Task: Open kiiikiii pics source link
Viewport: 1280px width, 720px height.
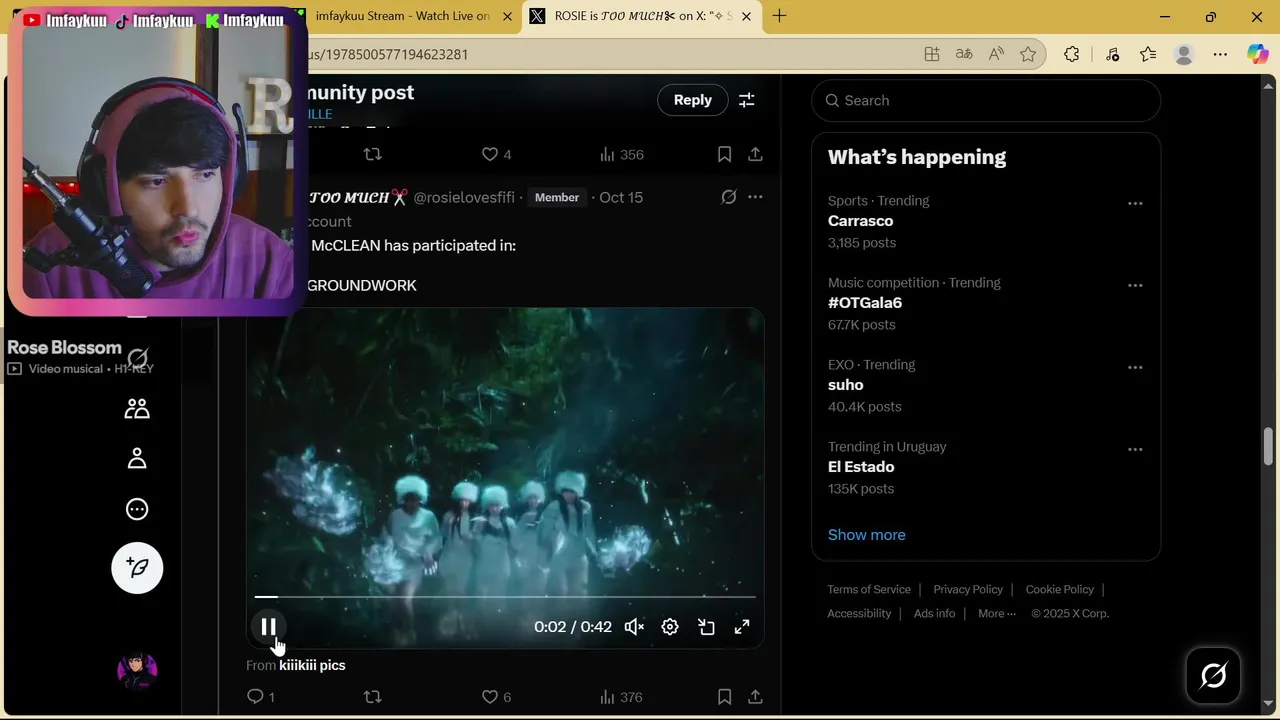Action: (x=312, y=665)
